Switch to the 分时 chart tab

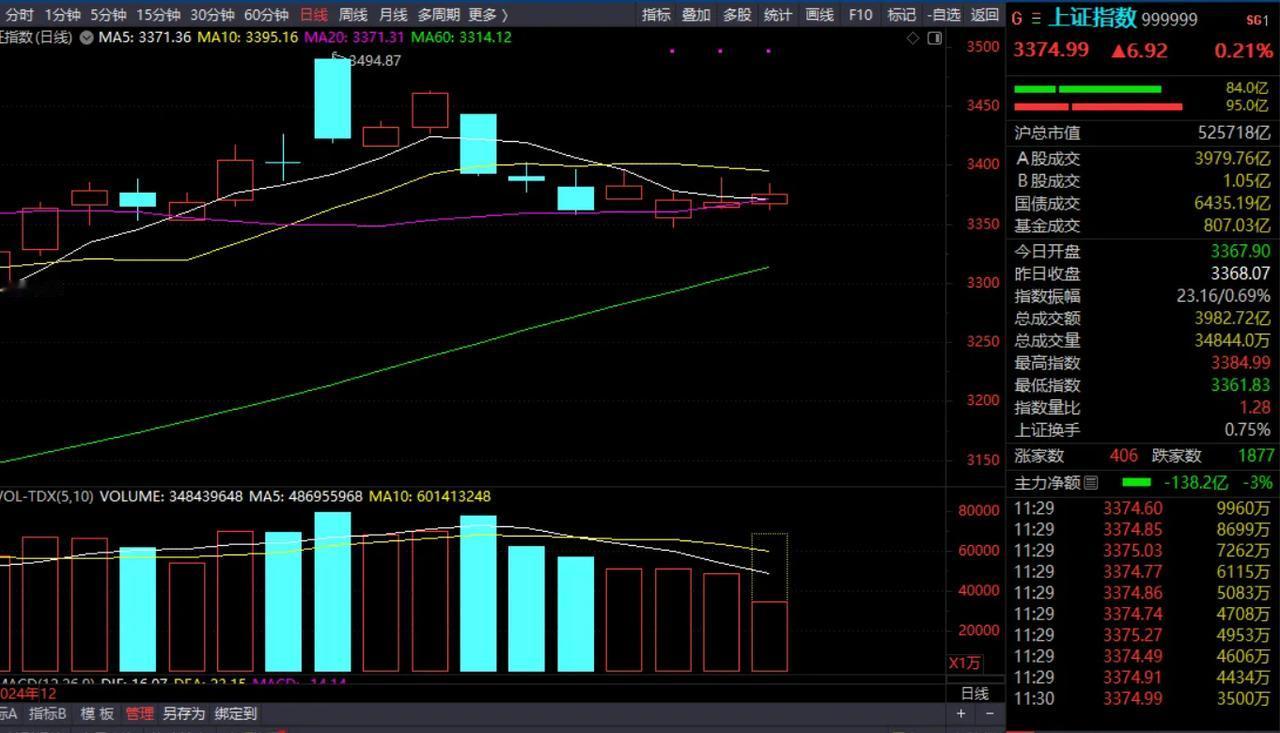tap(19, 15)
